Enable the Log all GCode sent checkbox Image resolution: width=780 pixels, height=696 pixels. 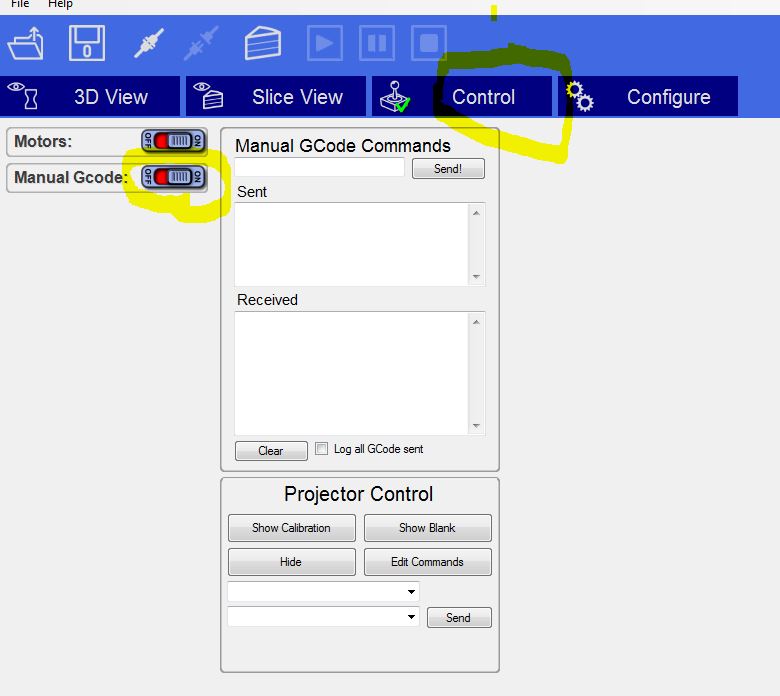point(321,449)
